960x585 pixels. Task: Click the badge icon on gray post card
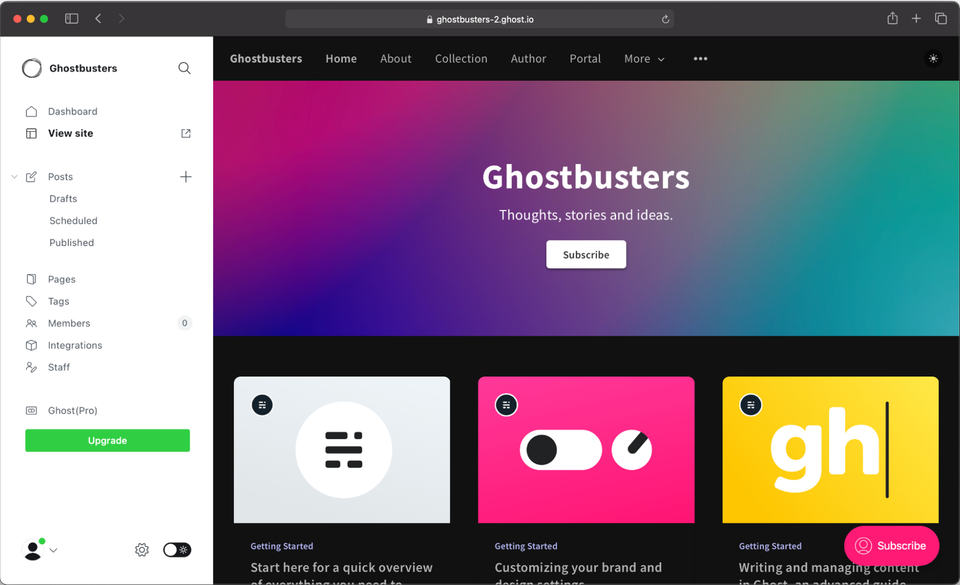[x=262, y=404]
